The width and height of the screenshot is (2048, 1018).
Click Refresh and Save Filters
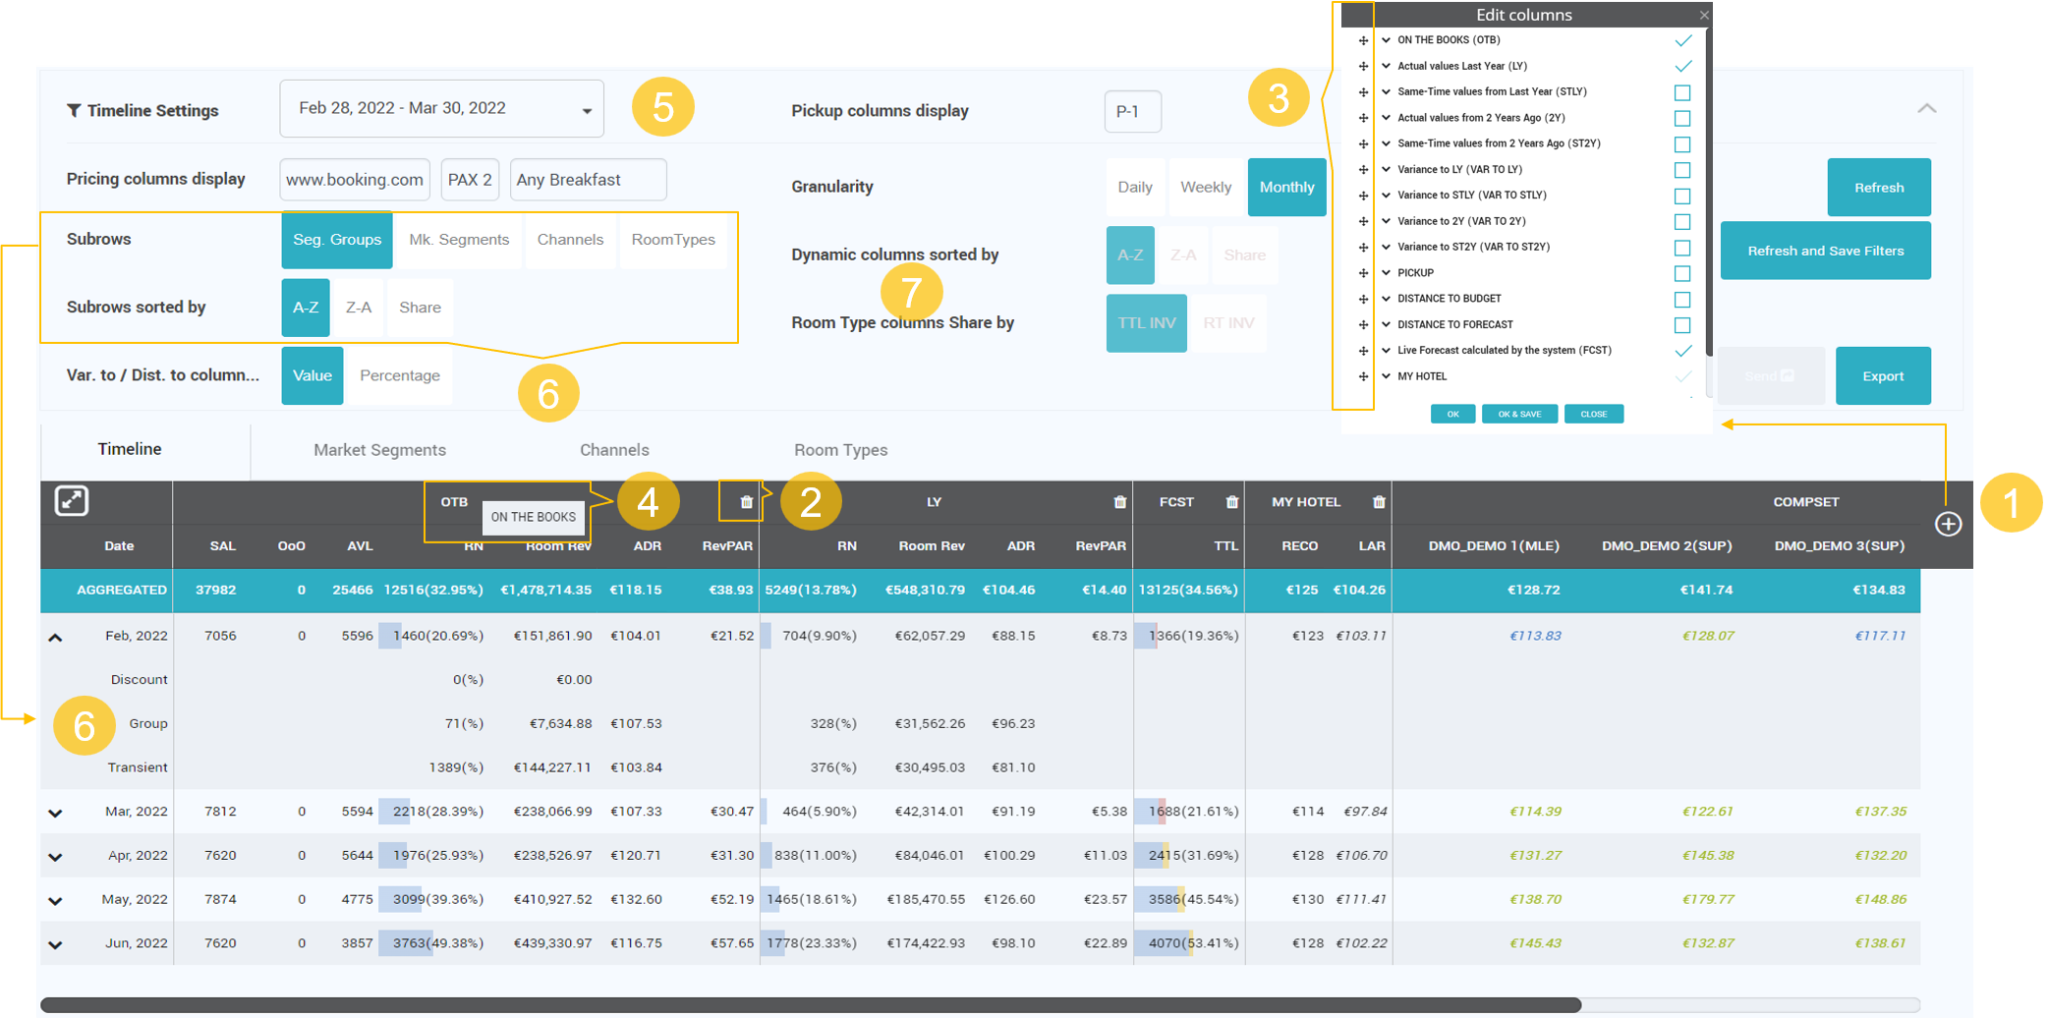tap(1825, 251)
